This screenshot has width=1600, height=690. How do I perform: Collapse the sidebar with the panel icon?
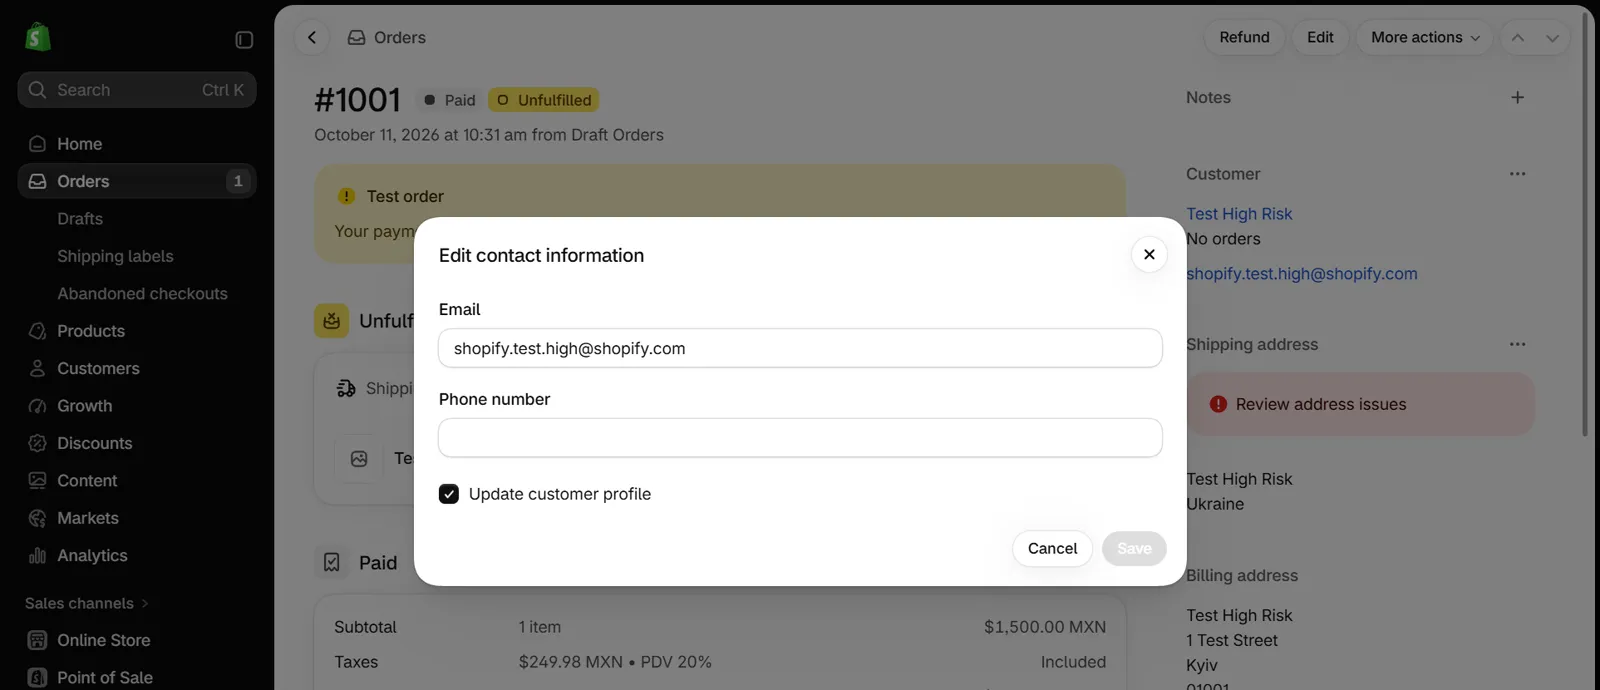pos(244,39)
